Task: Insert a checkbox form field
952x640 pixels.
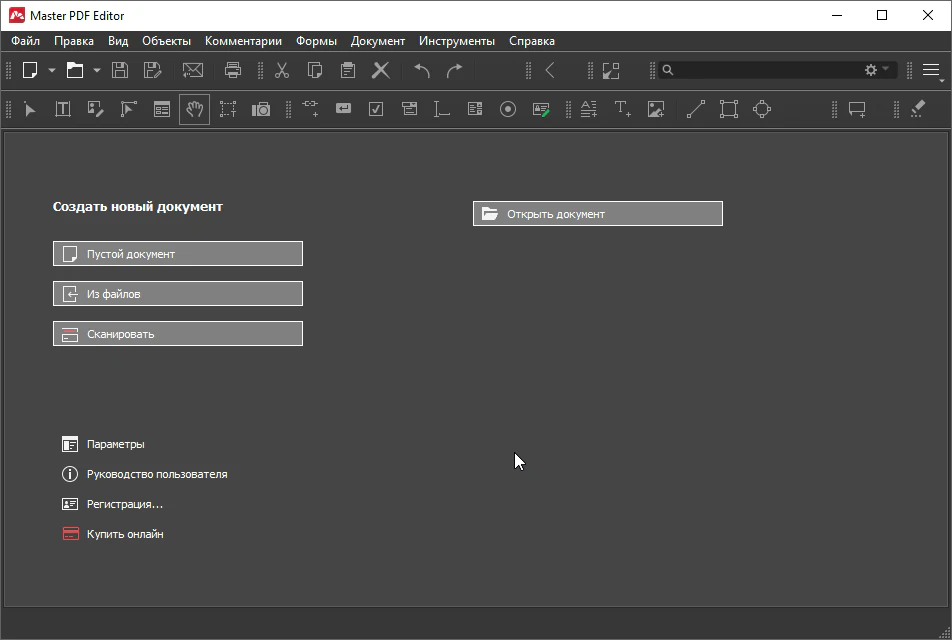Action: tap(376, 109)
